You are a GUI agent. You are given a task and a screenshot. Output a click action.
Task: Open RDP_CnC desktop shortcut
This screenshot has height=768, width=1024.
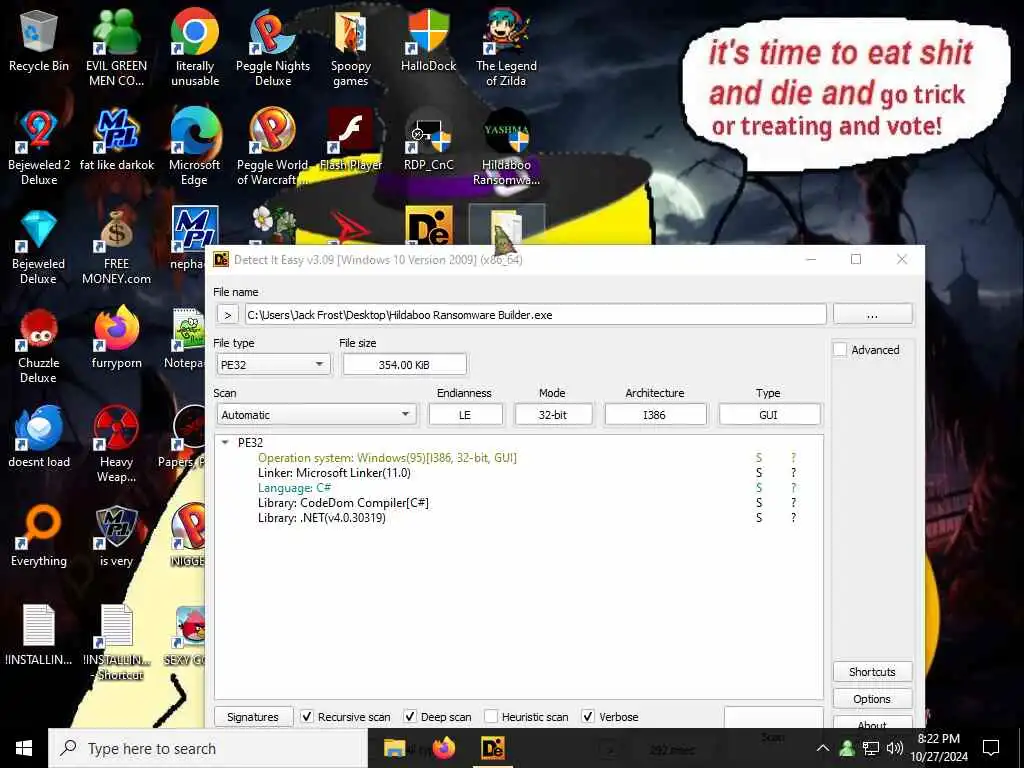[x=428, y=140]
